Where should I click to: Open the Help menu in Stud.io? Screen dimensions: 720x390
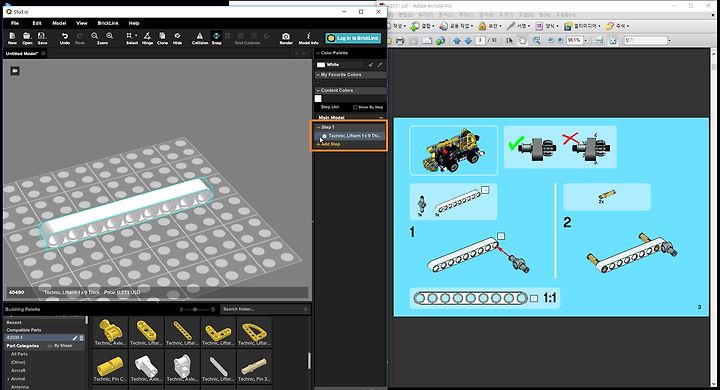[x=134, y=23]
